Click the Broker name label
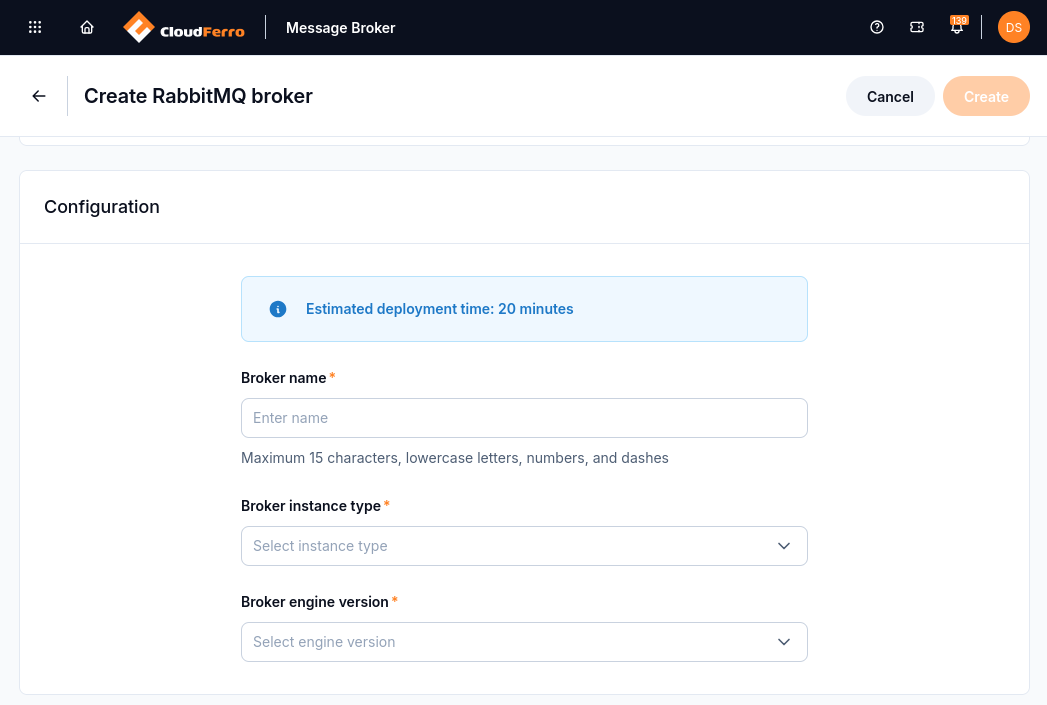Screen dimensions: 1047x705 pos(284,378)
